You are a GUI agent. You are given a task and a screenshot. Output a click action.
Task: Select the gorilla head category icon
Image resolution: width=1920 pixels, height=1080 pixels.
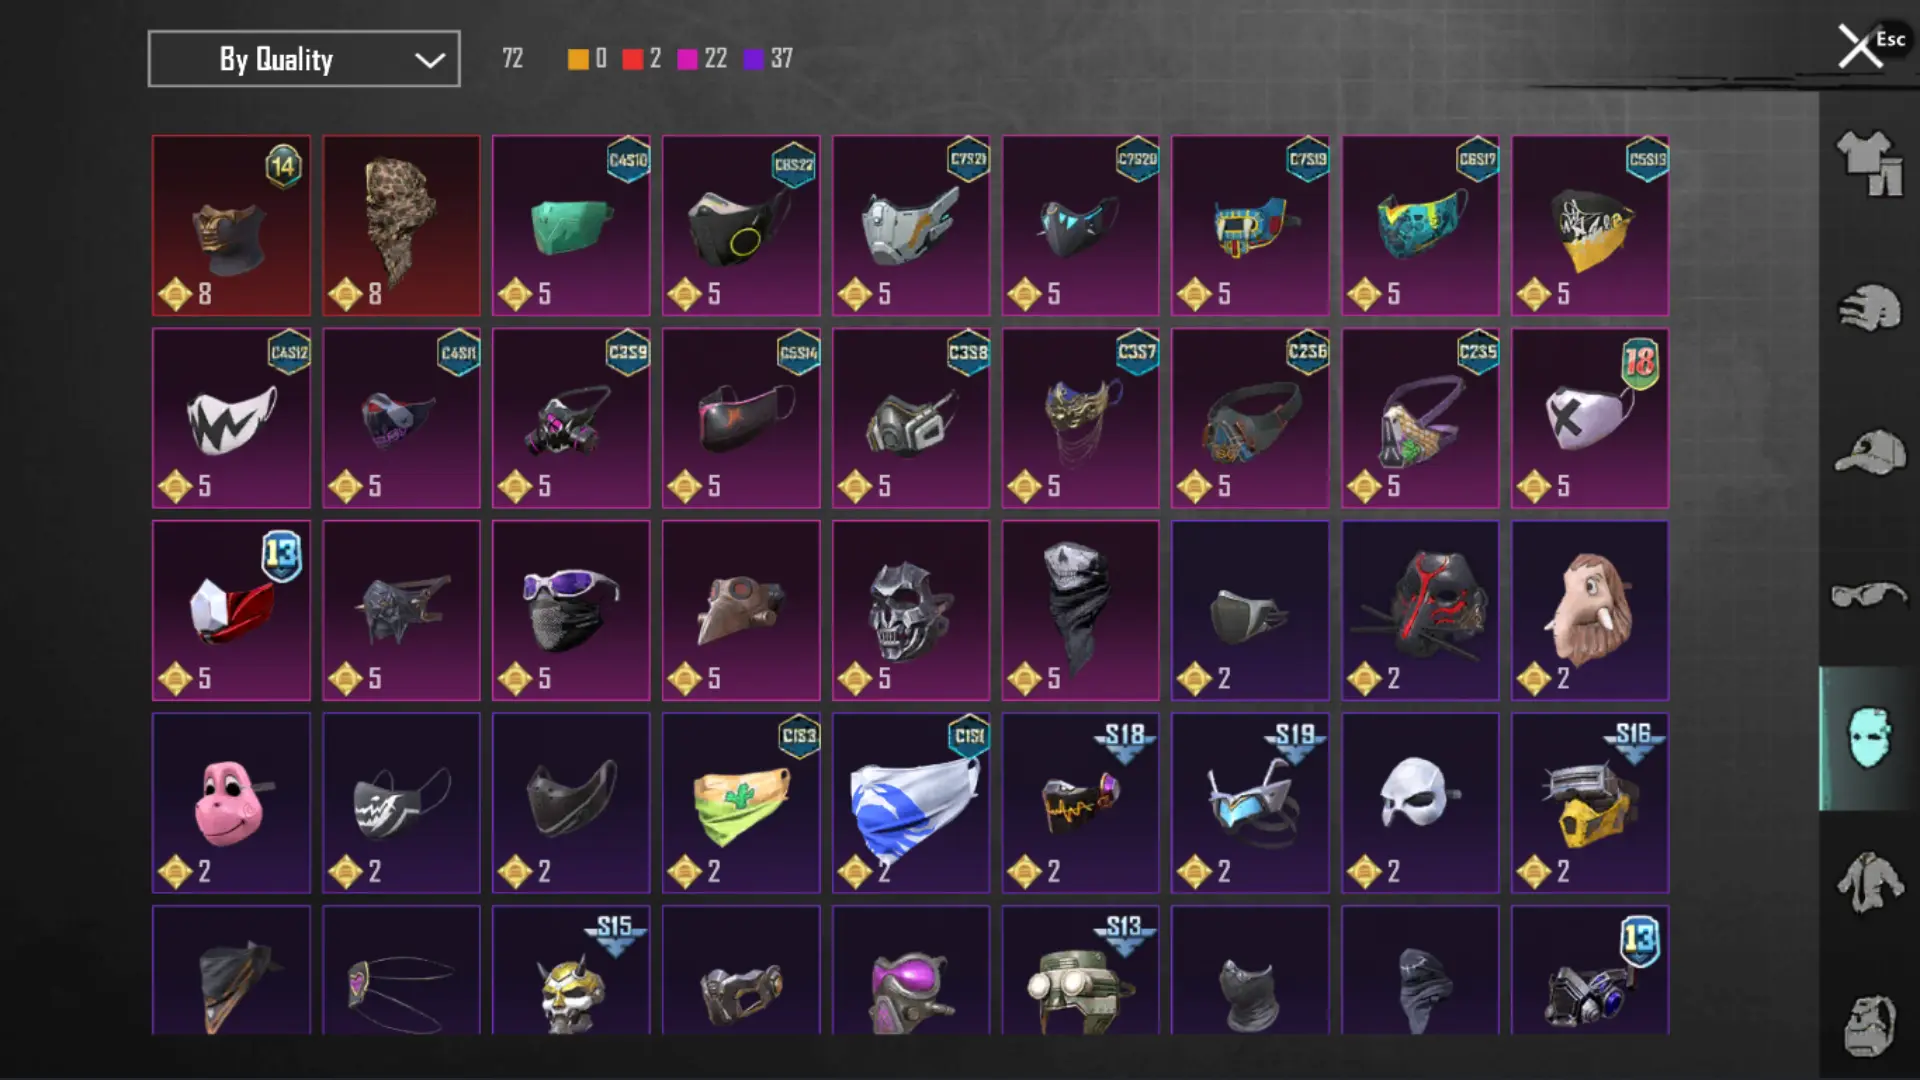click(x=1869, y=1025)
